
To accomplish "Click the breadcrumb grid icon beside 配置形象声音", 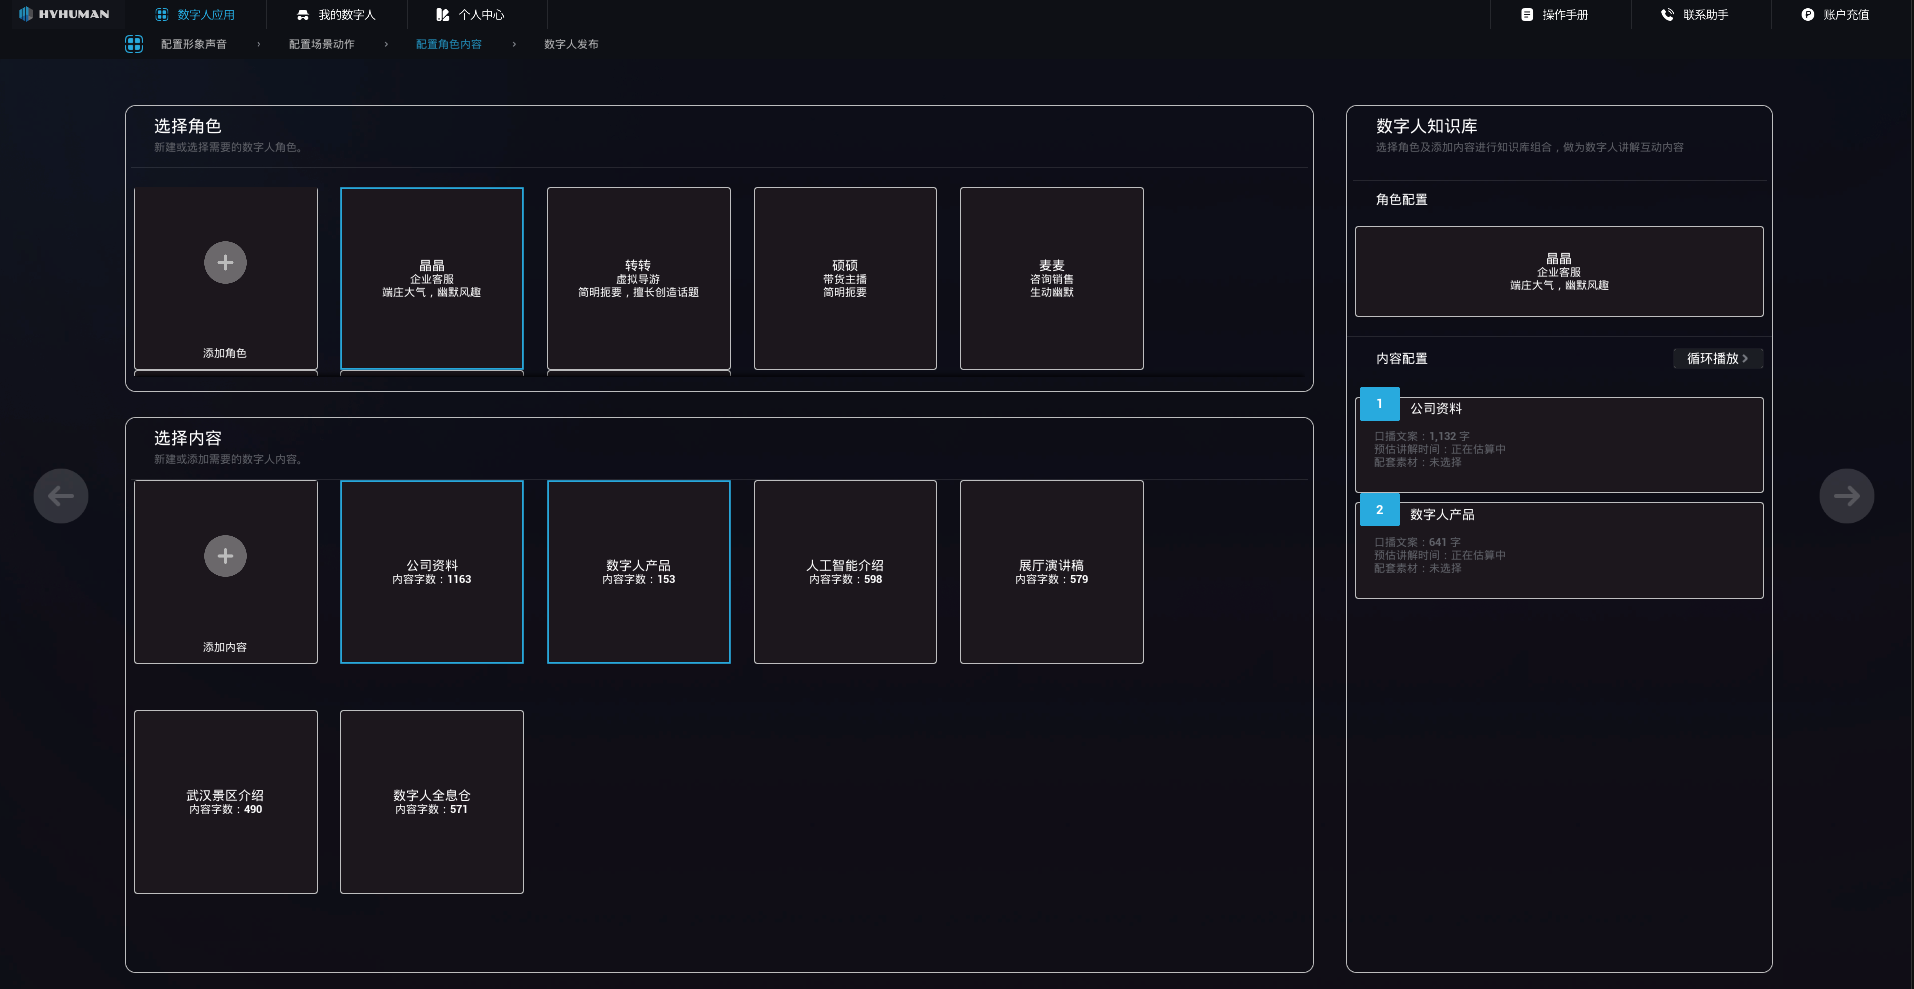I will pos(134,44).
